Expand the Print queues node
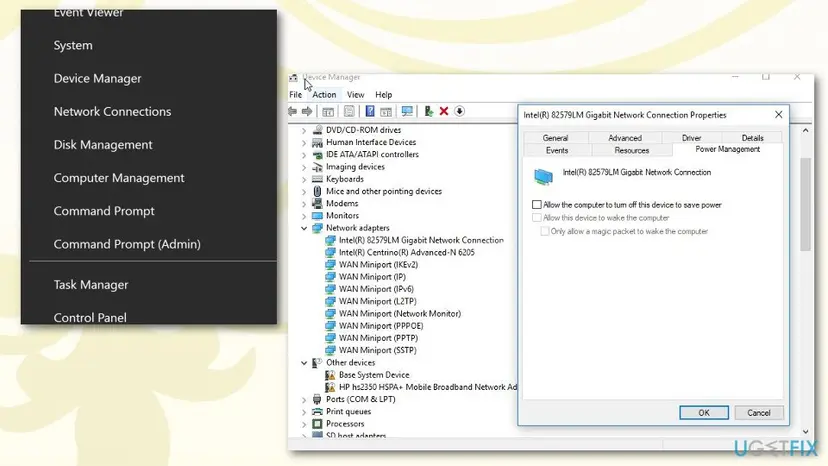The height and width of the screenshot is (466, 828). tap(304, 412)
